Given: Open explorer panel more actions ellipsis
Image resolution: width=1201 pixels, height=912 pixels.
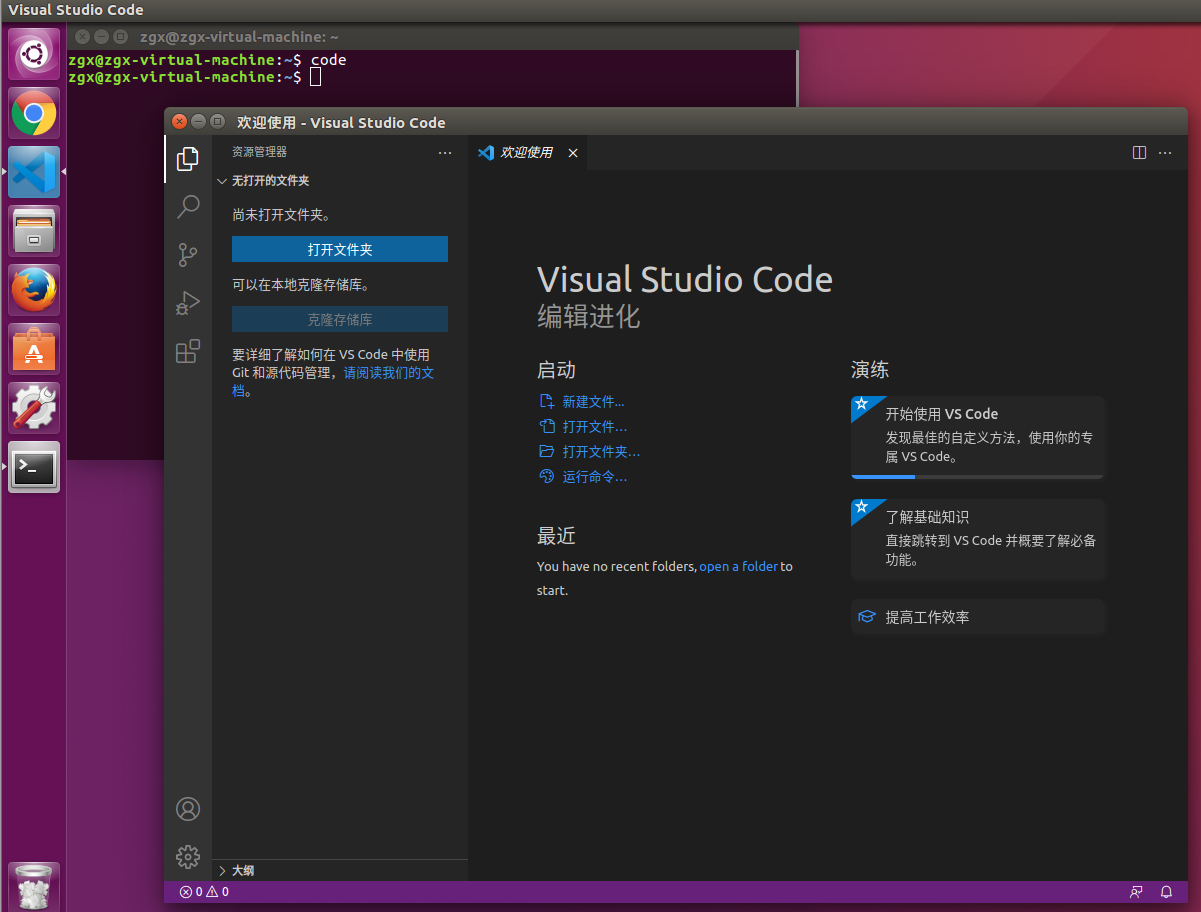Looking at the screenshot, I should point(445,153).
